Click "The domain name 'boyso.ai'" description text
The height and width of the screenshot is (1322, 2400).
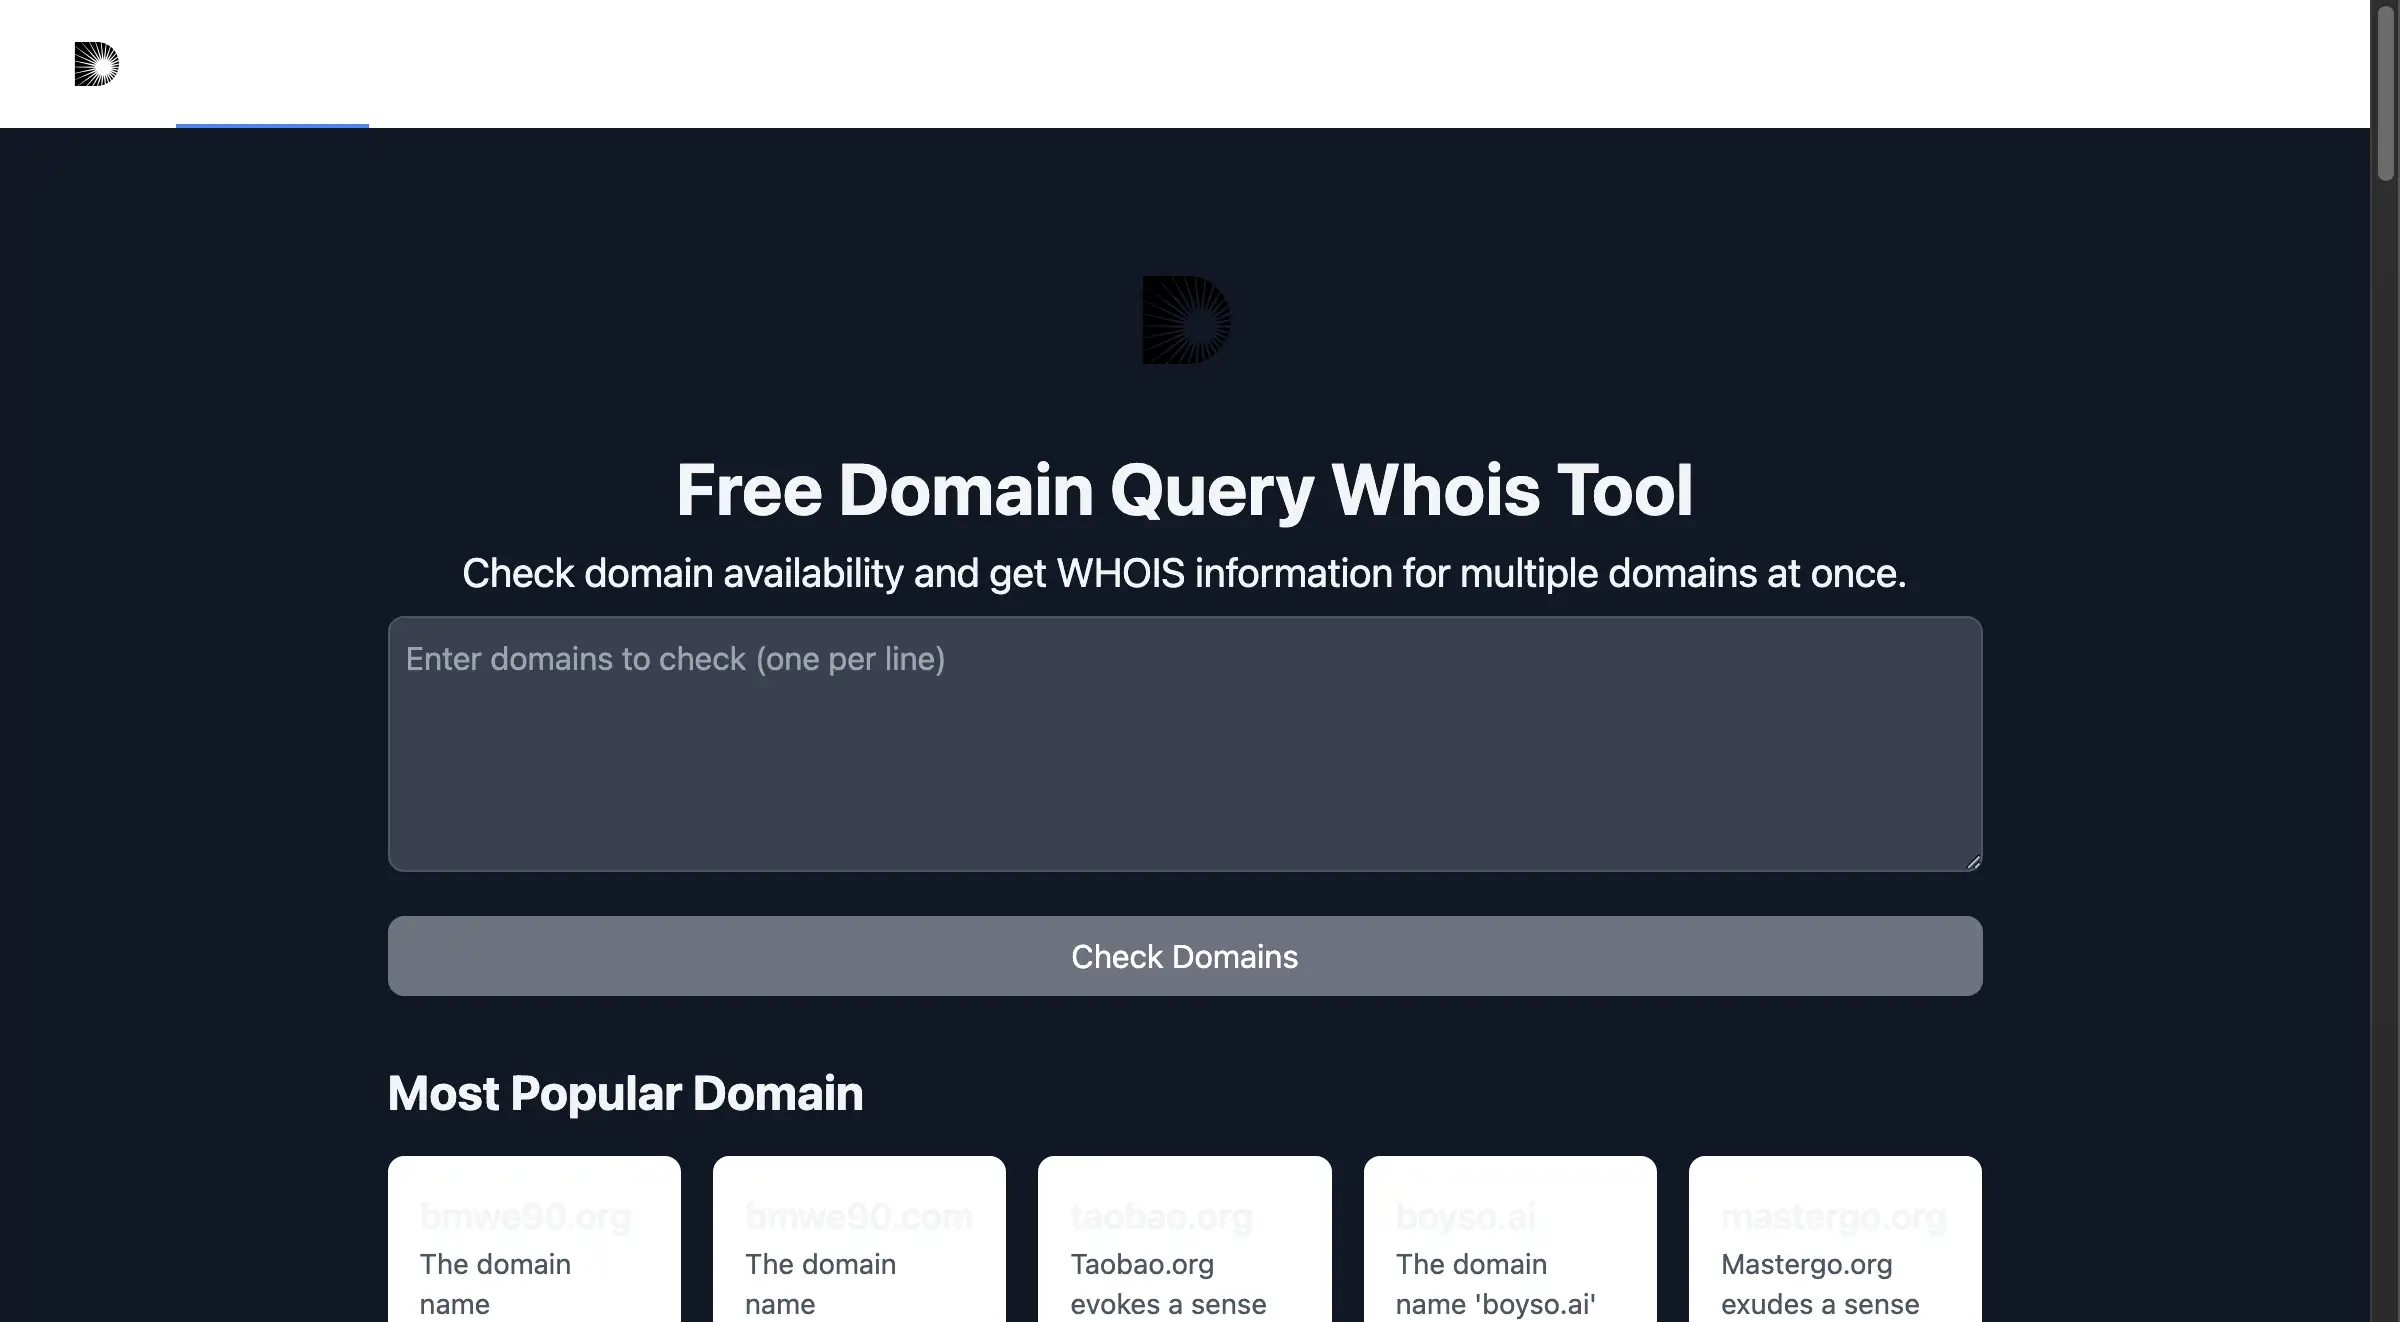point(1496,1284)
